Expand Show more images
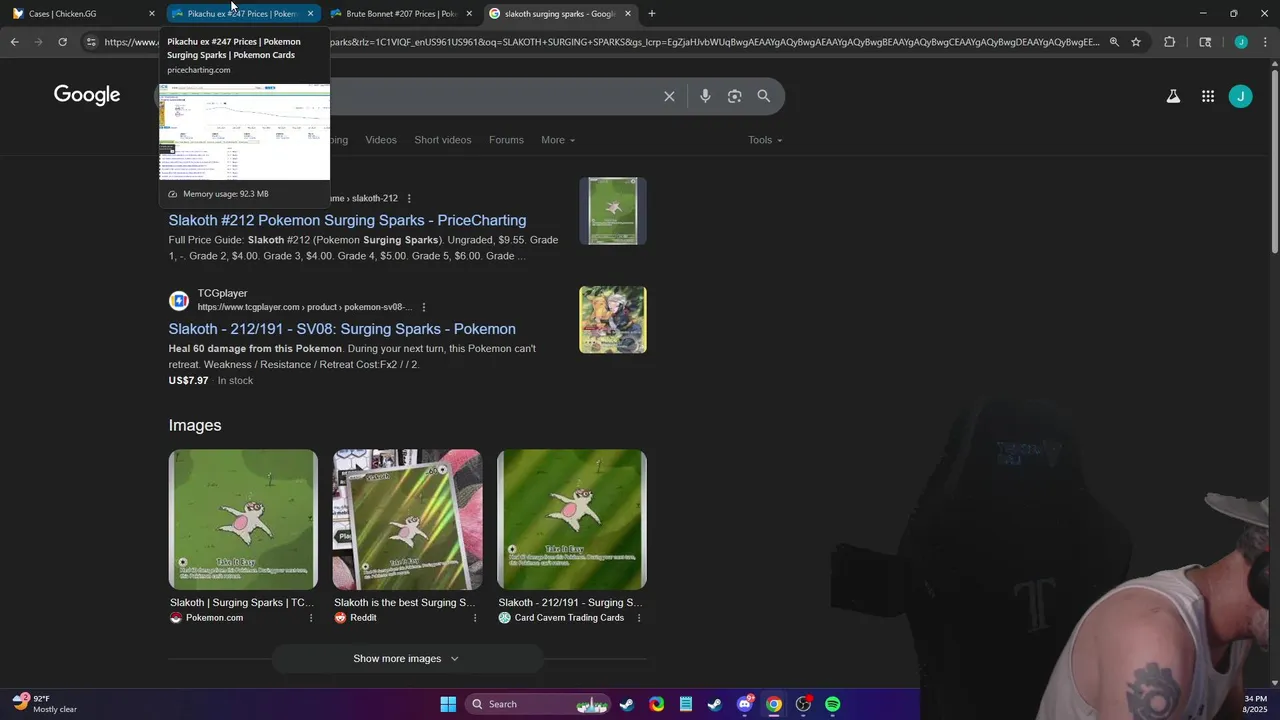Image resolution: width=1280 pixels, height=720 pixels. pyautogui.click(x=407, y=659)
